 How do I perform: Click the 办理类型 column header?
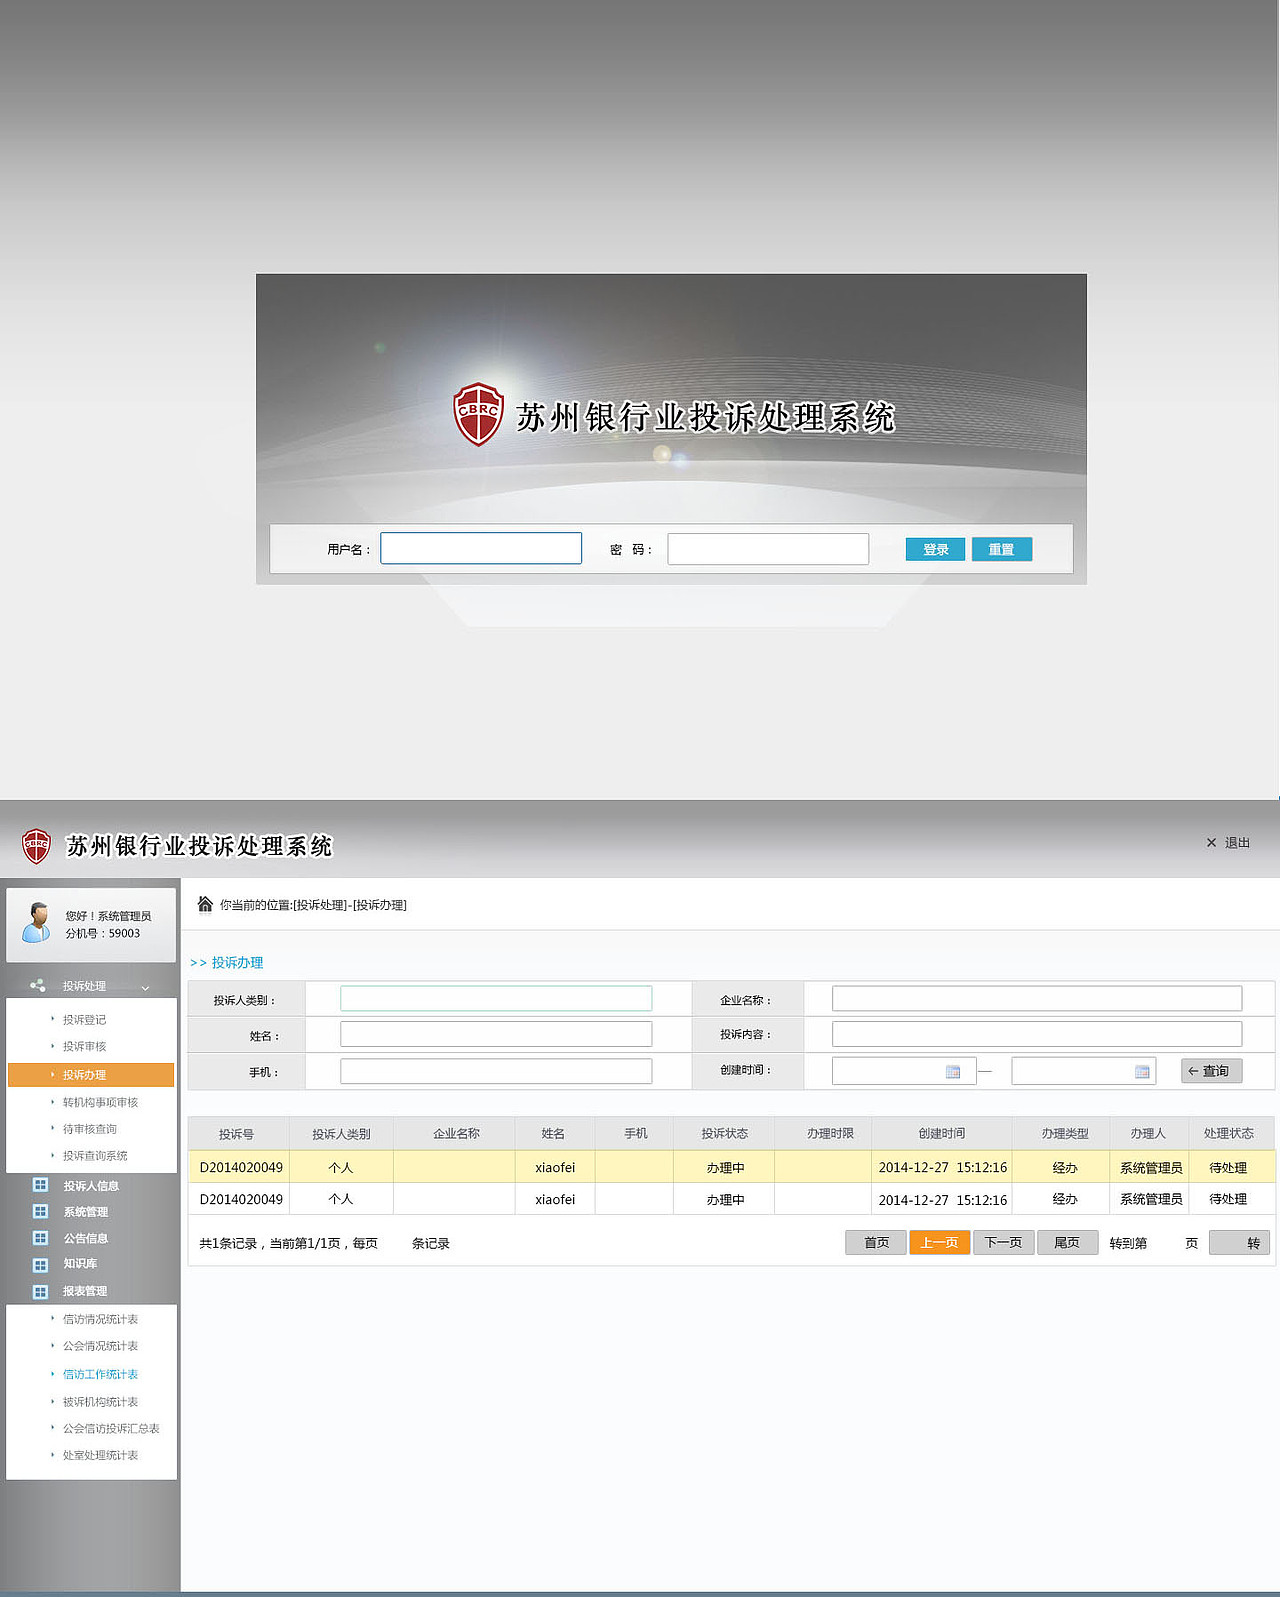pyautogui.click(x=1065, y=1133)
